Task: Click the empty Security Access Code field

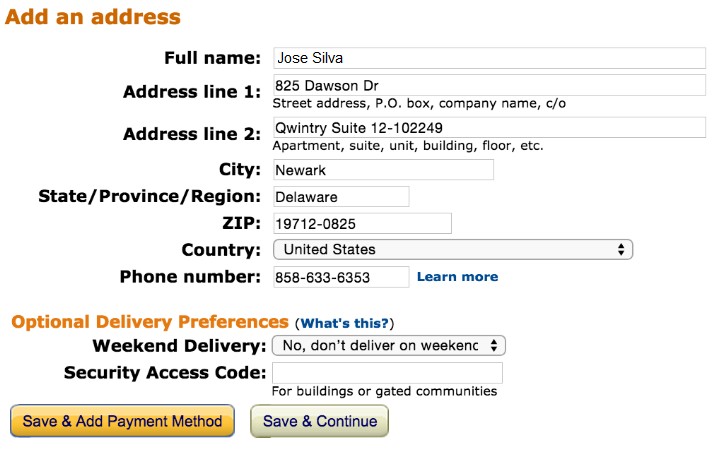Action: (387, 373)
